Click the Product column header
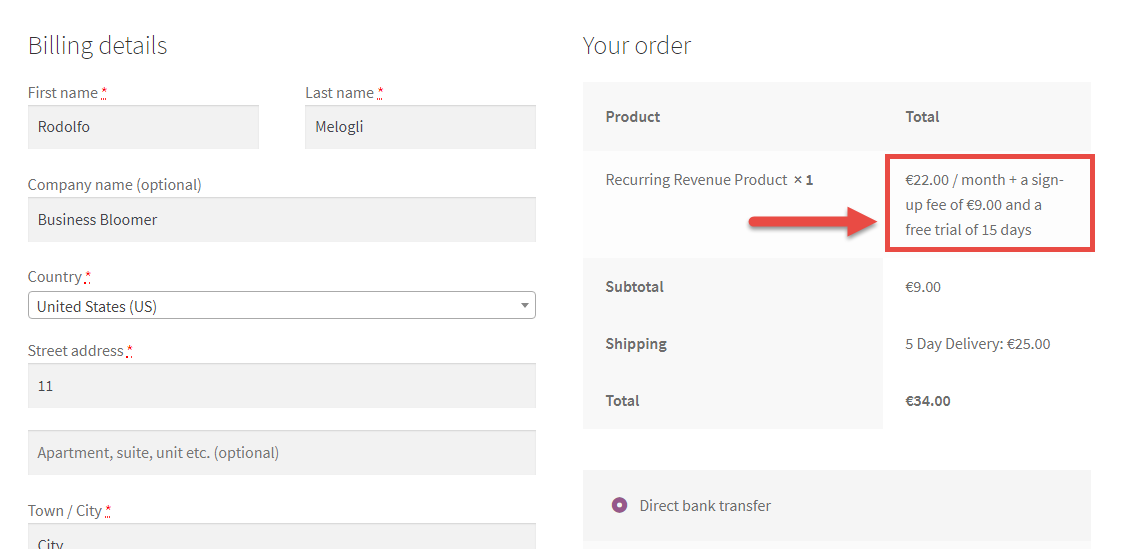 (x=632, y=116)
